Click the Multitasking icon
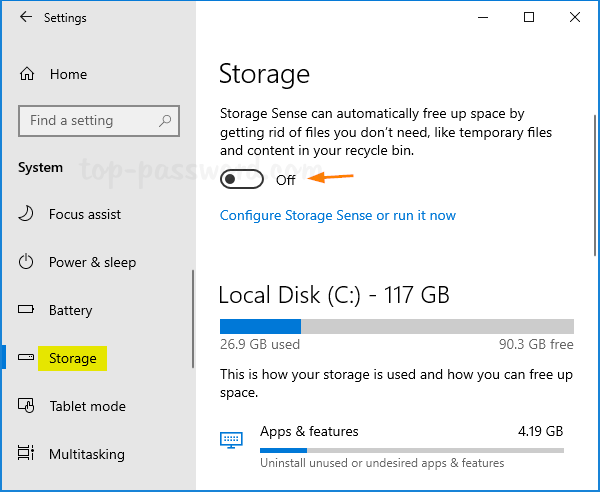The height and width of the screenshot is (492, 600). tap(27, 454)
